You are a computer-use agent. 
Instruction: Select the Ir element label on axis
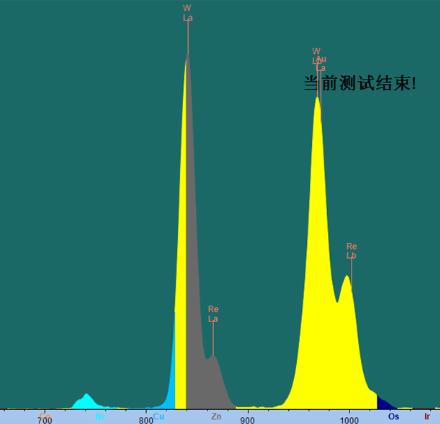pyautogui.click(x=427, y=416)
